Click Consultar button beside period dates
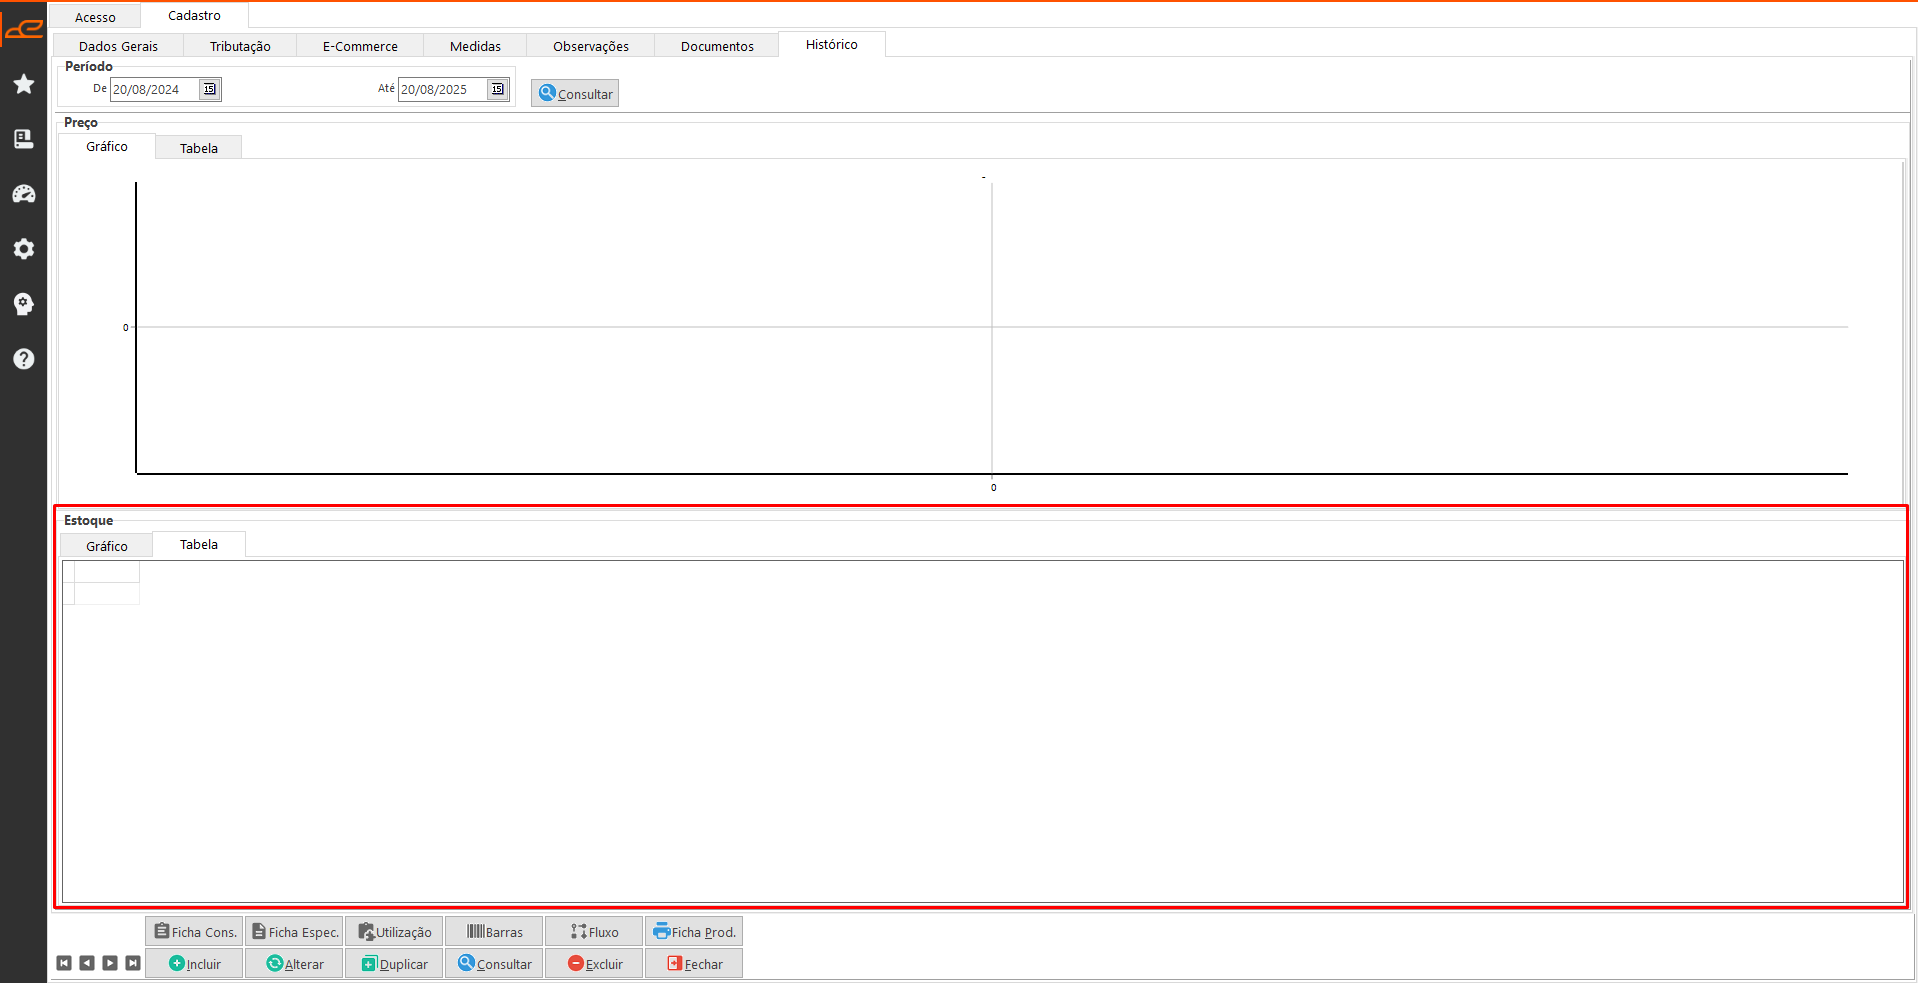1918x983 pixels. pyautogui.click(x=575, y=94)
